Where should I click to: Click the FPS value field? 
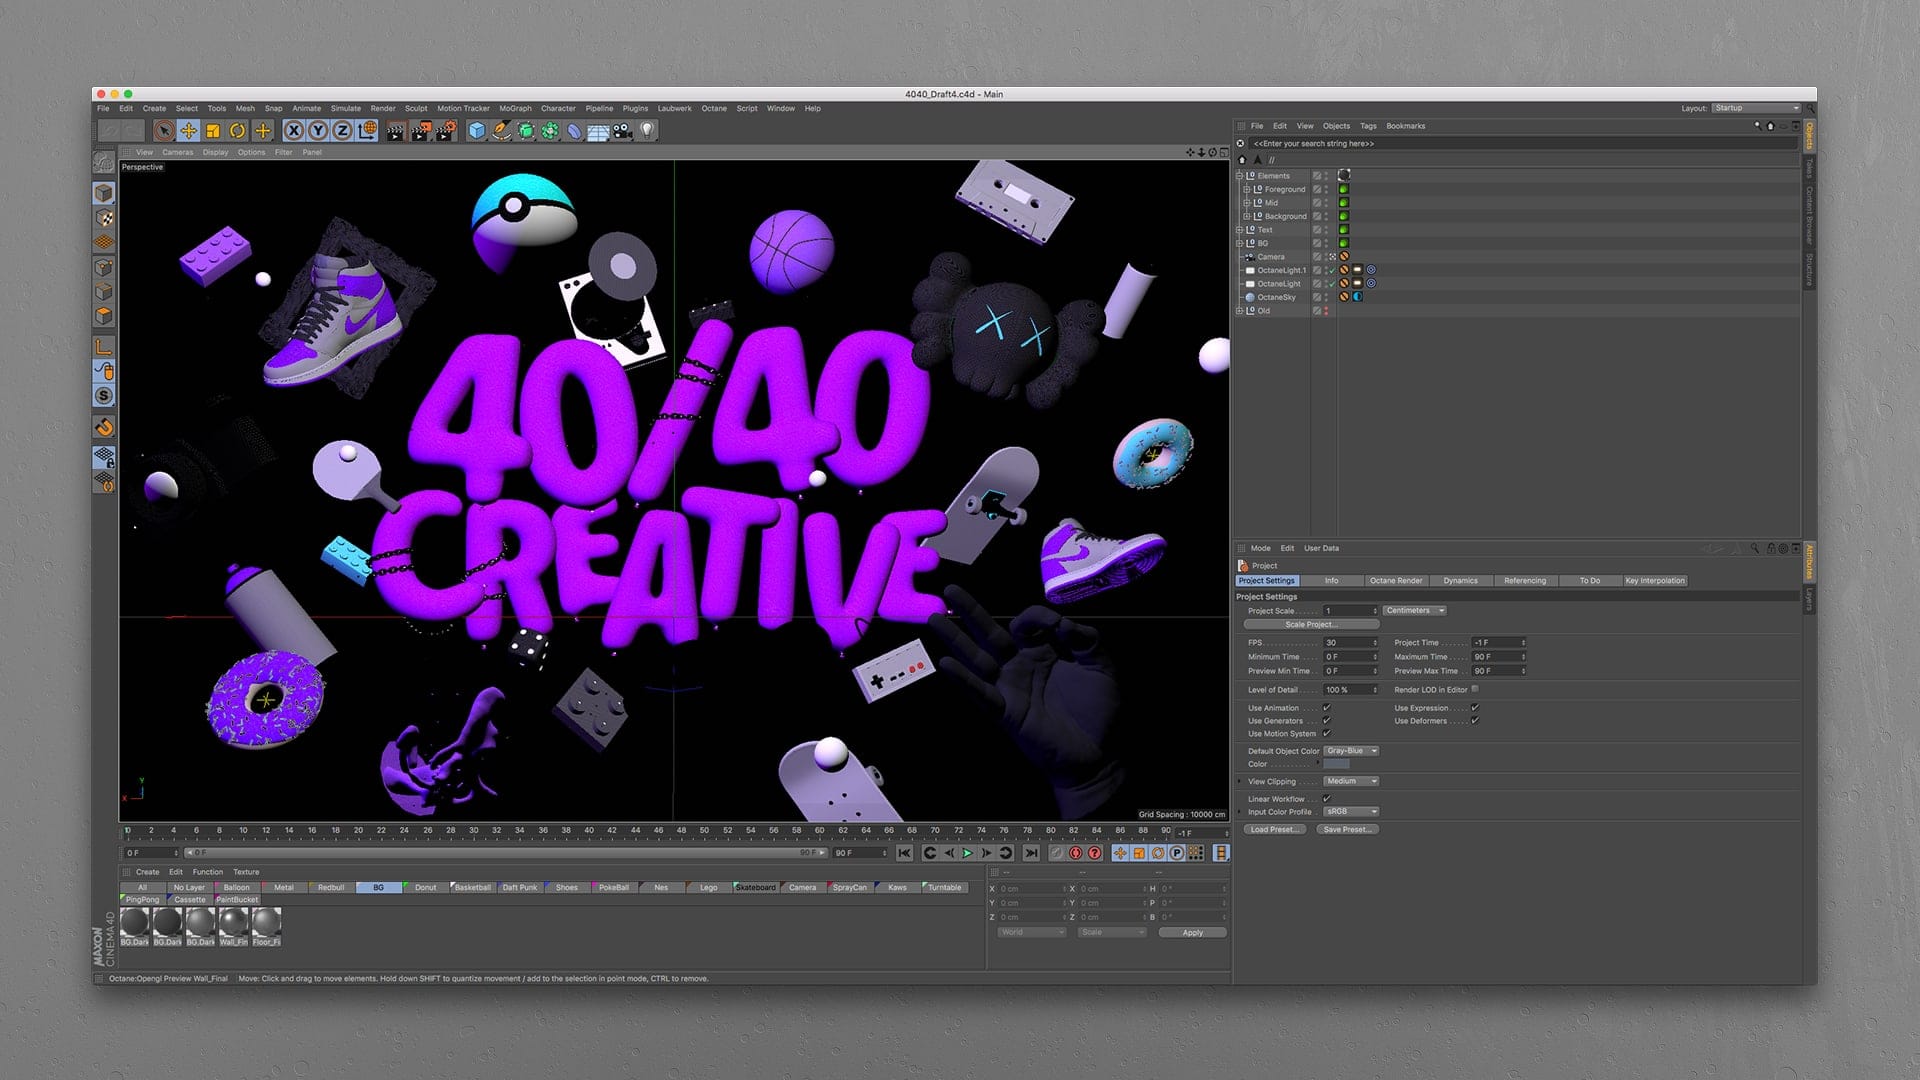(1350, 643)
